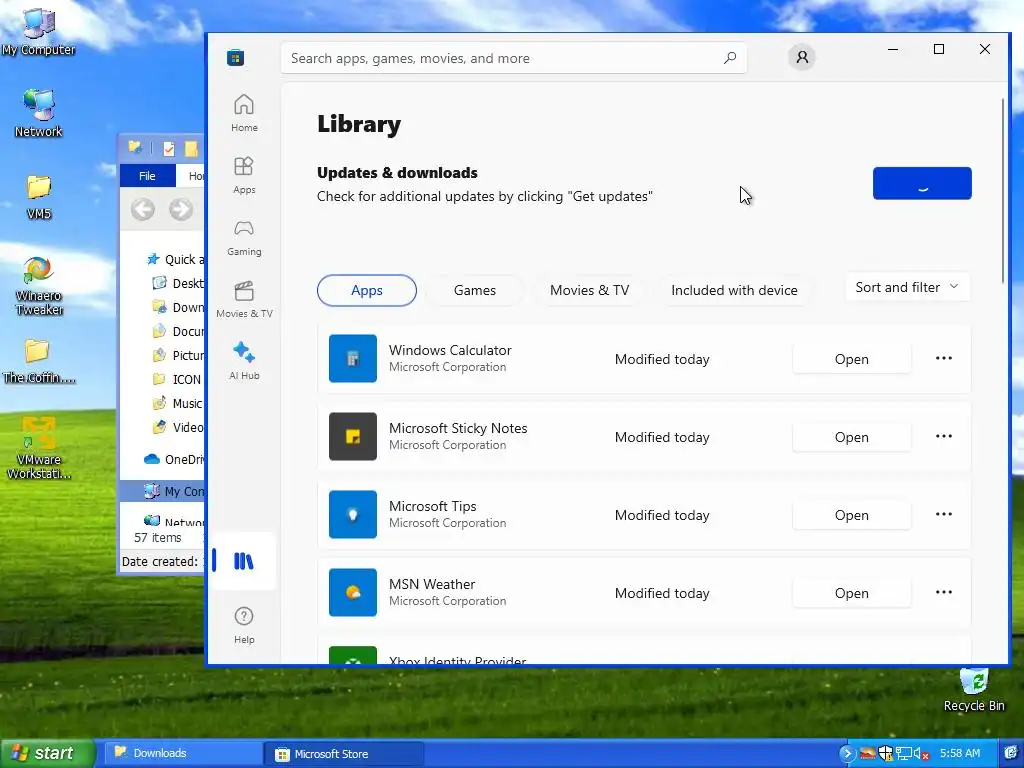1024x768 pixels.
Task: Select the Library icon in Store sidebar
Action: pyautogui.click(x=244, y=561)
